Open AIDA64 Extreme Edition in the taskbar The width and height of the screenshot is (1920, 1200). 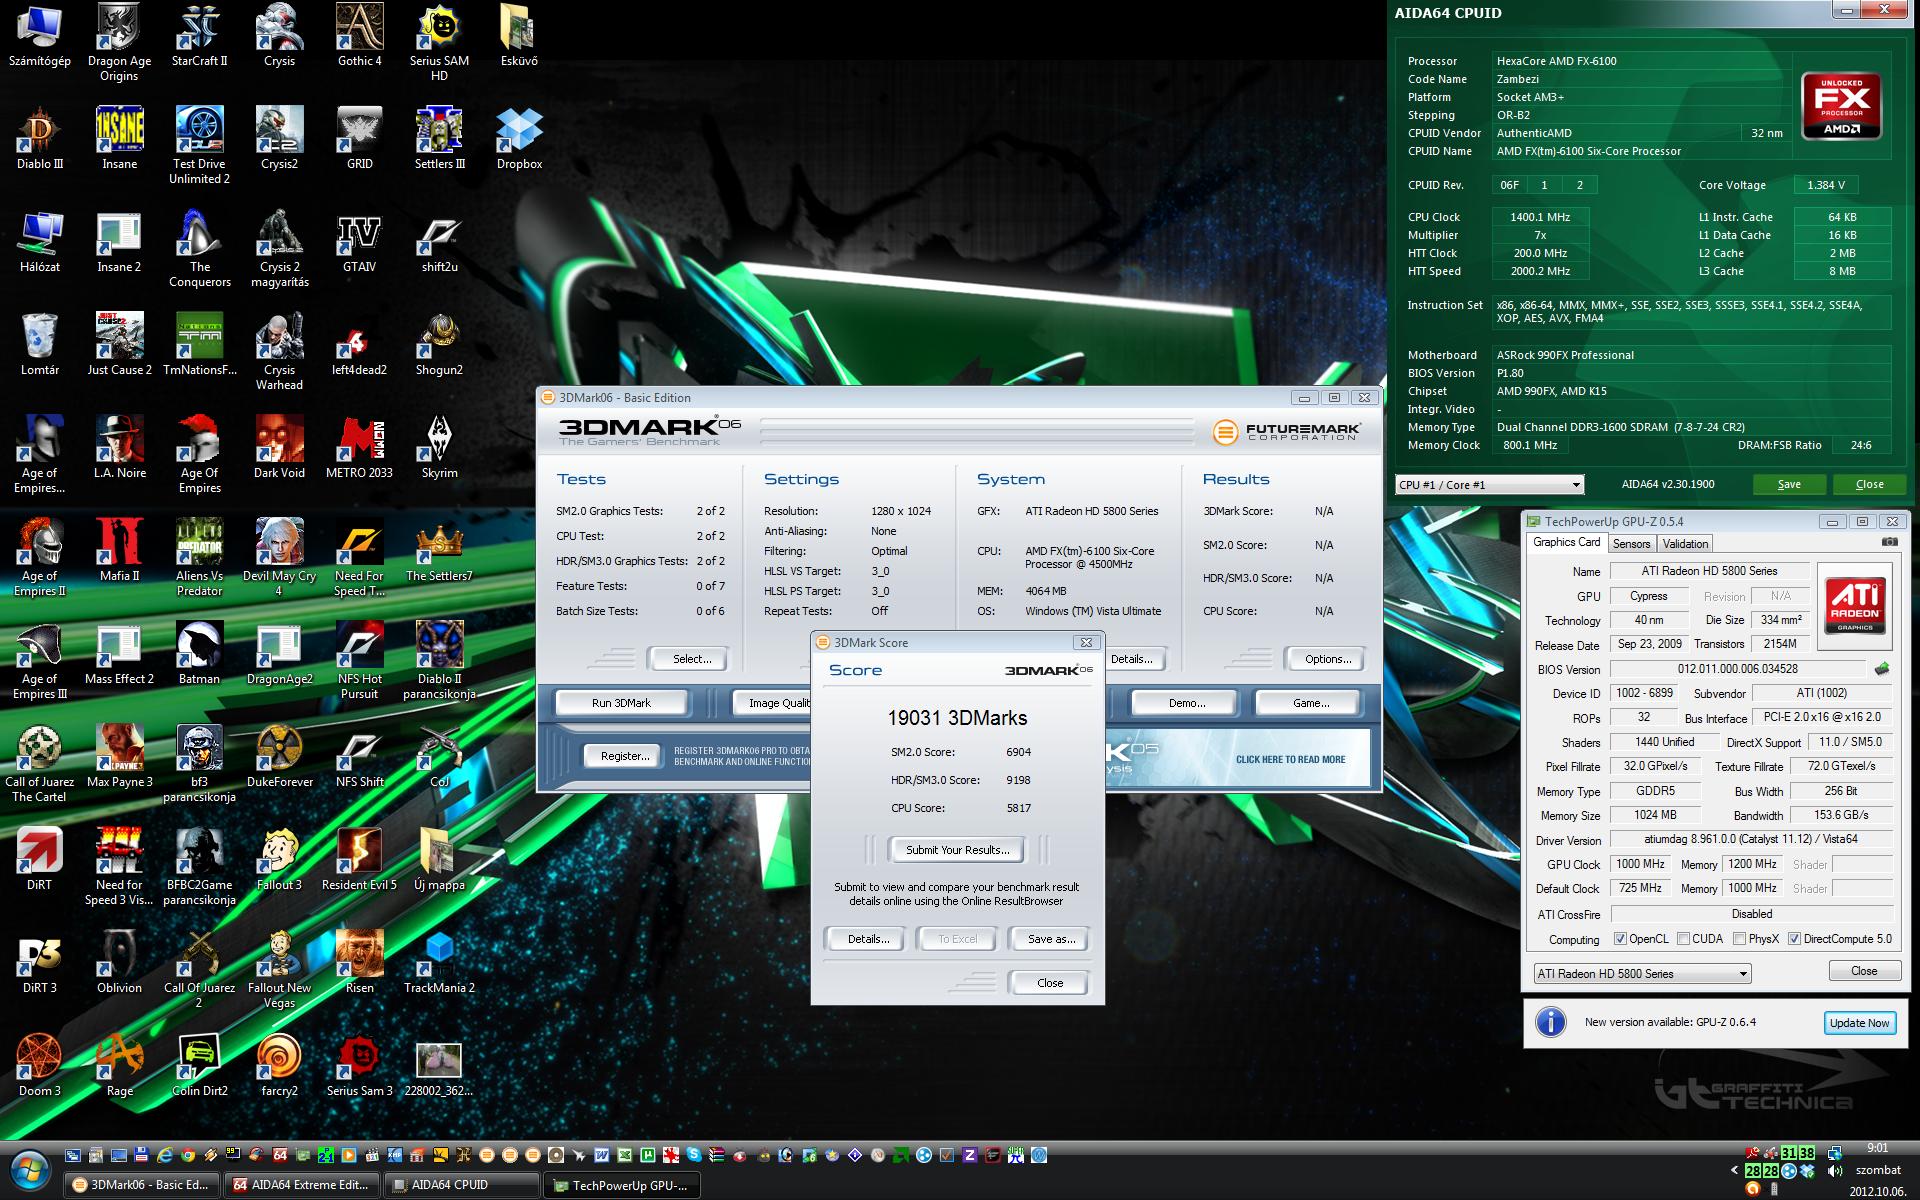(x=302, y=1185)
